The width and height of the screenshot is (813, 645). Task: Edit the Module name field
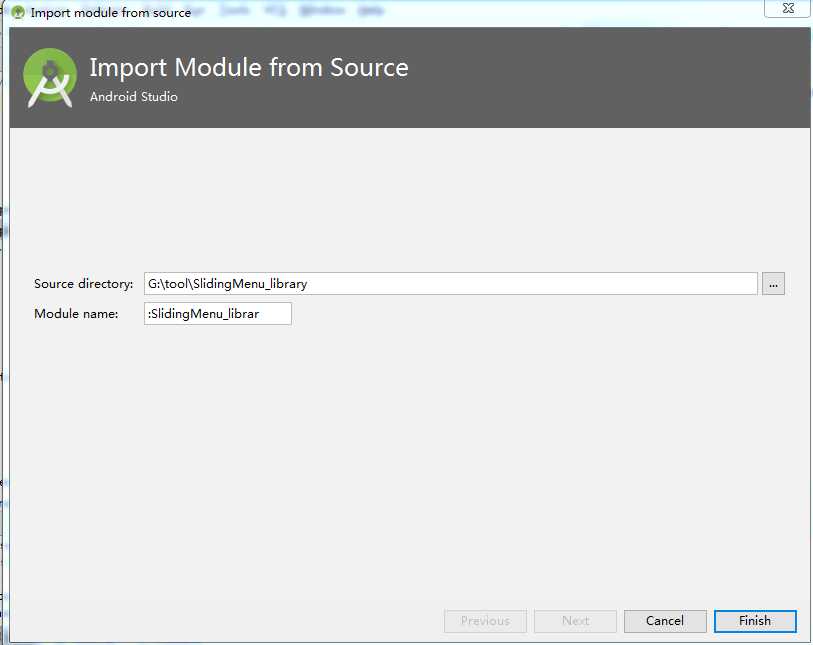[x=218, y=314]
